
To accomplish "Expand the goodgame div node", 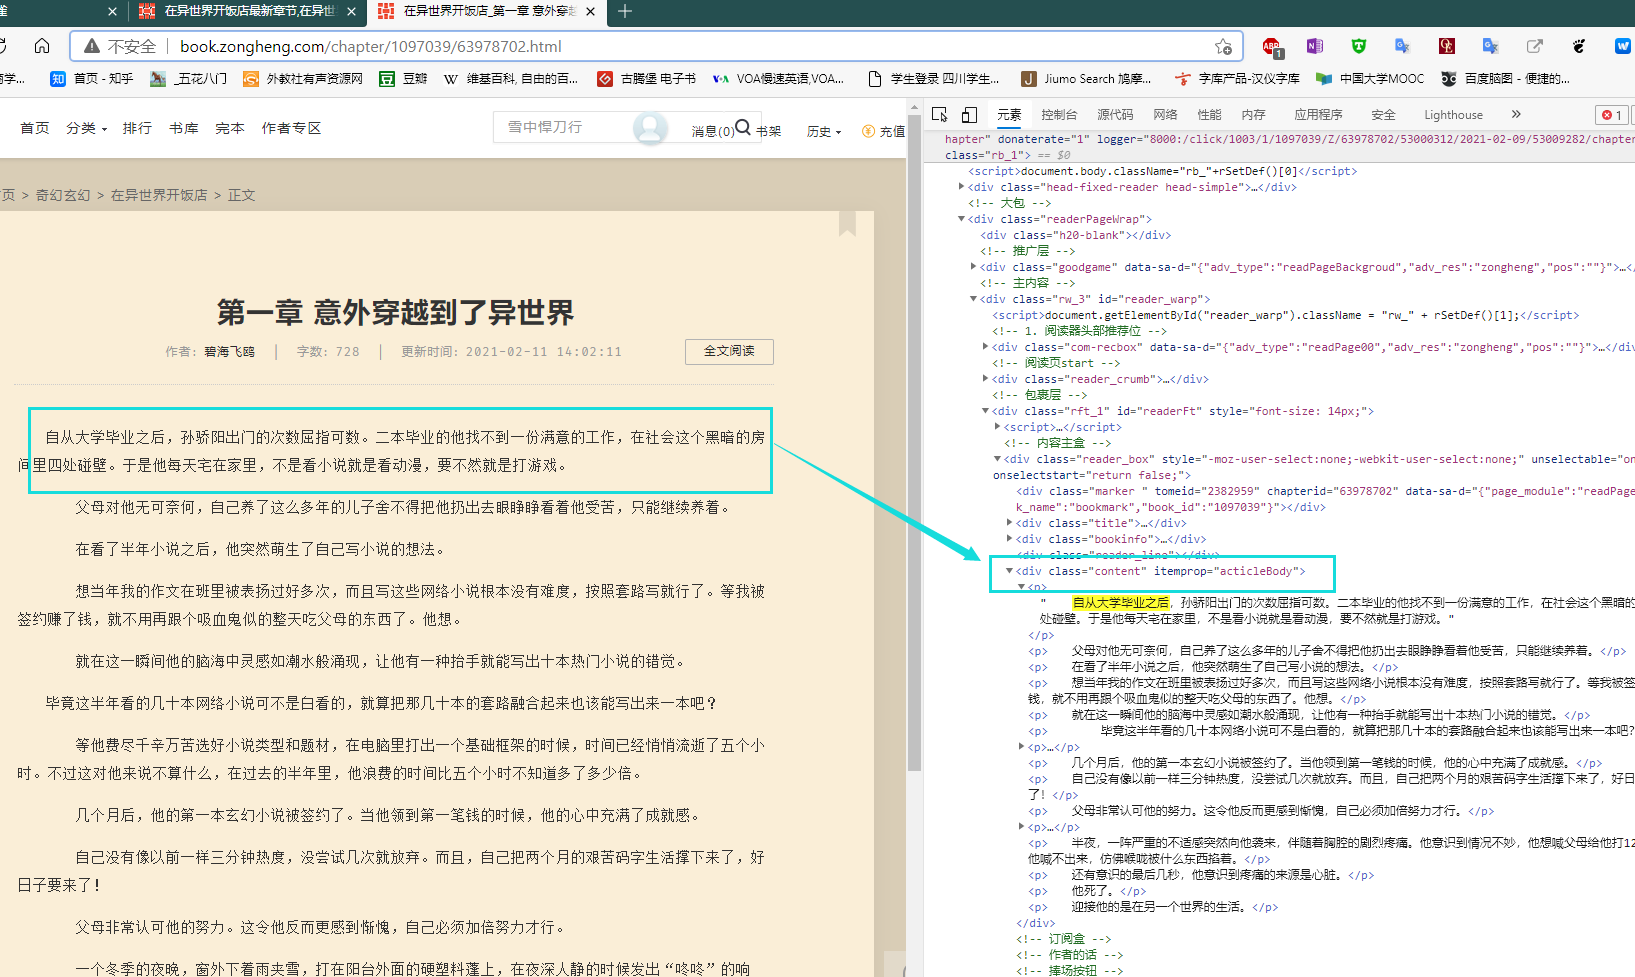I will click(974, 267).
